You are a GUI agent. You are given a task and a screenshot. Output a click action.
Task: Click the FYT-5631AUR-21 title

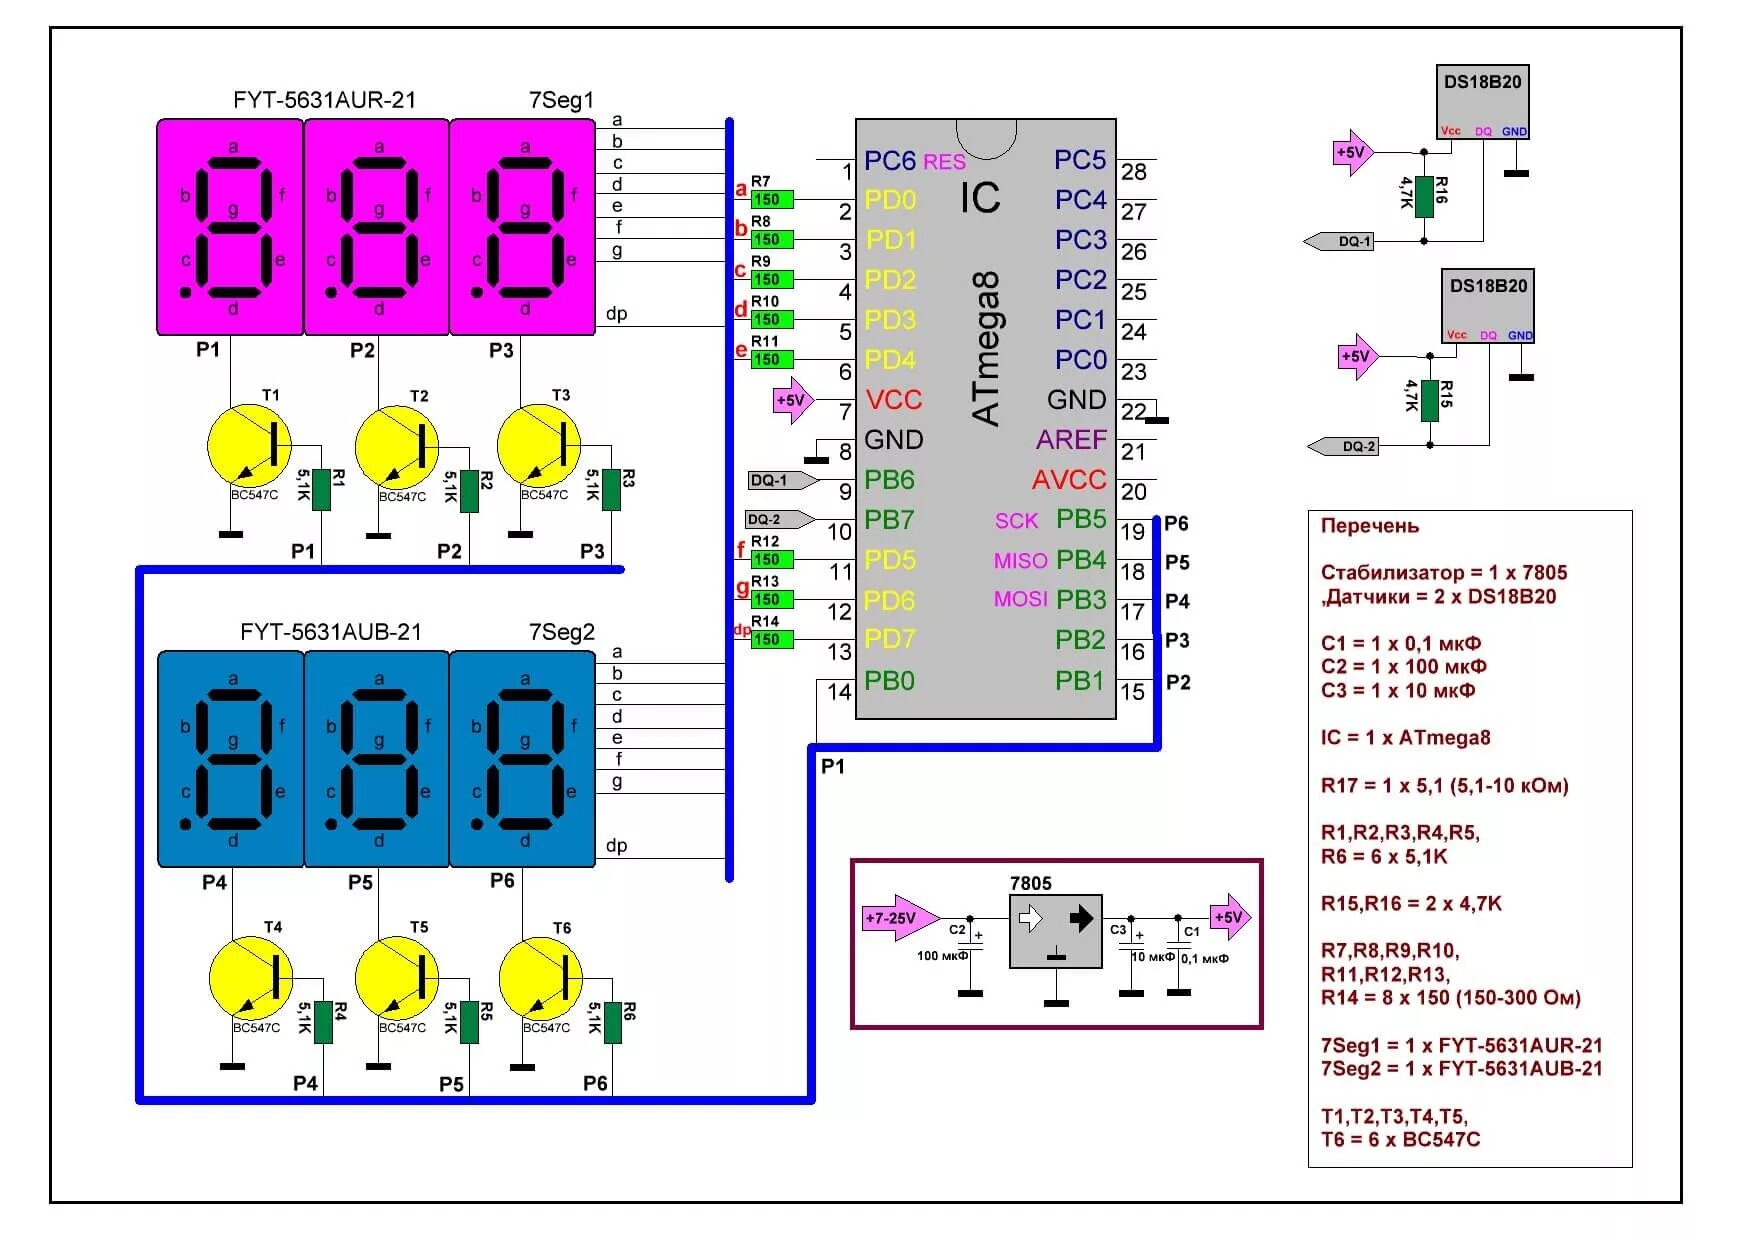click(324, 100)
